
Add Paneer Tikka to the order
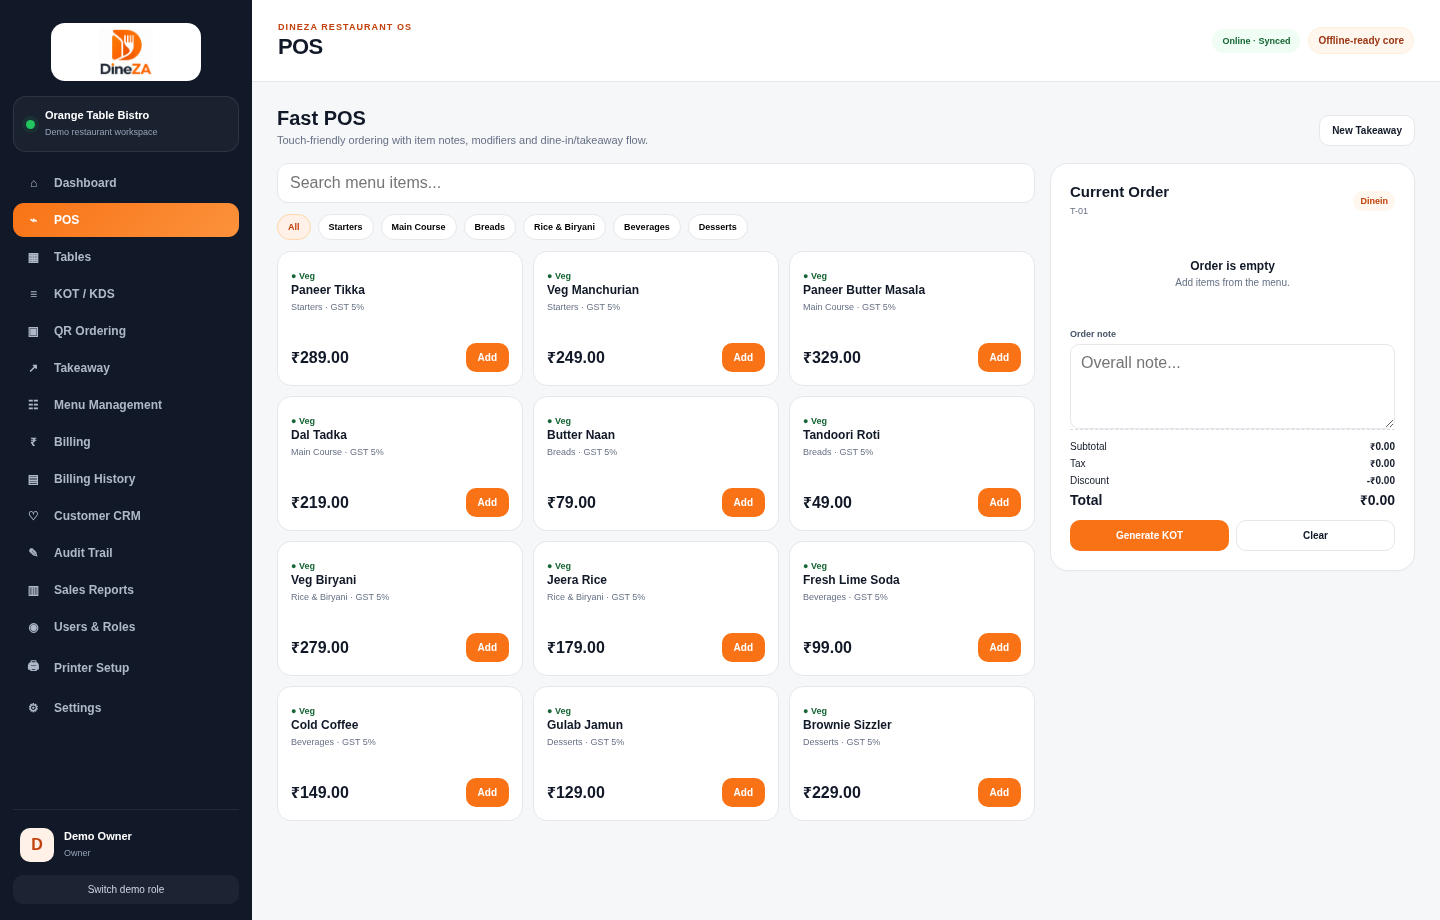(x=487, y=358)
